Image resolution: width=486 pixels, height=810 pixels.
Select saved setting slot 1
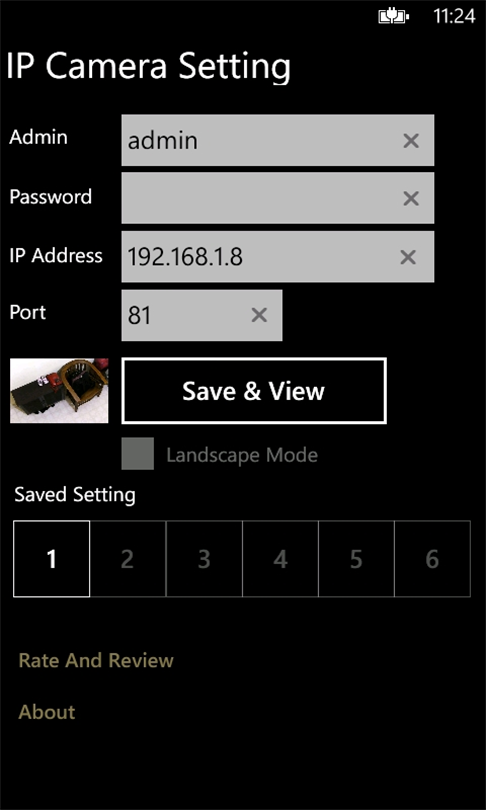52,559
